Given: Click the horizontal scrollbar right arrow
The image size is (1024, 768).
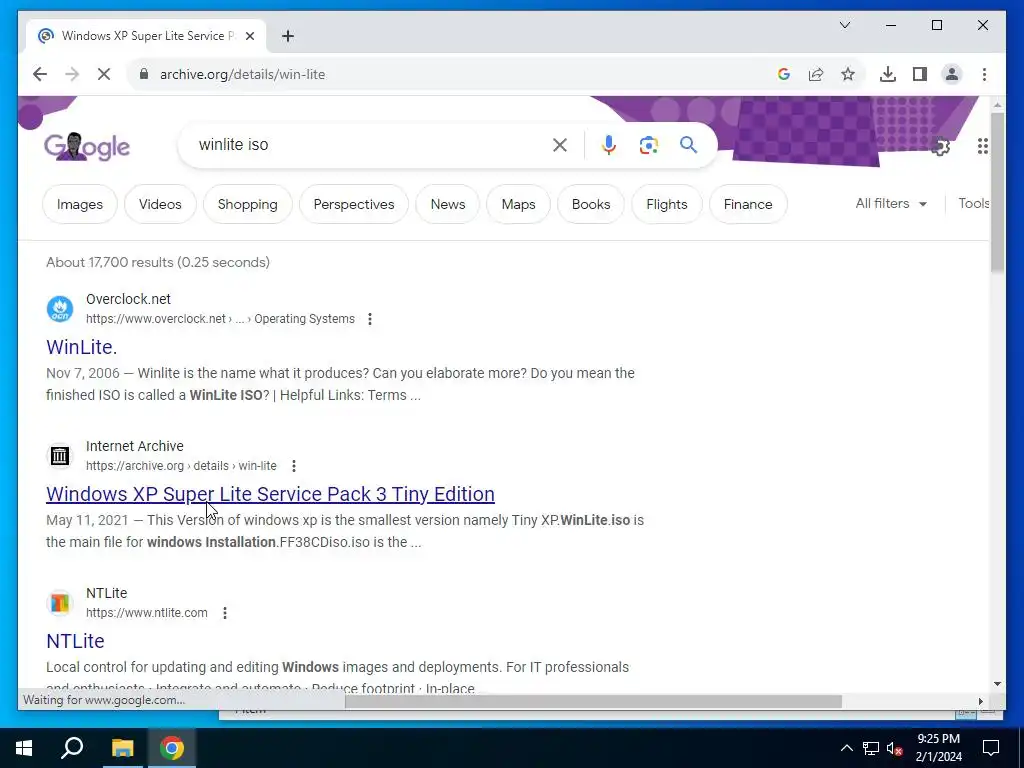Looking at the screenshot, I should (980, 701).
